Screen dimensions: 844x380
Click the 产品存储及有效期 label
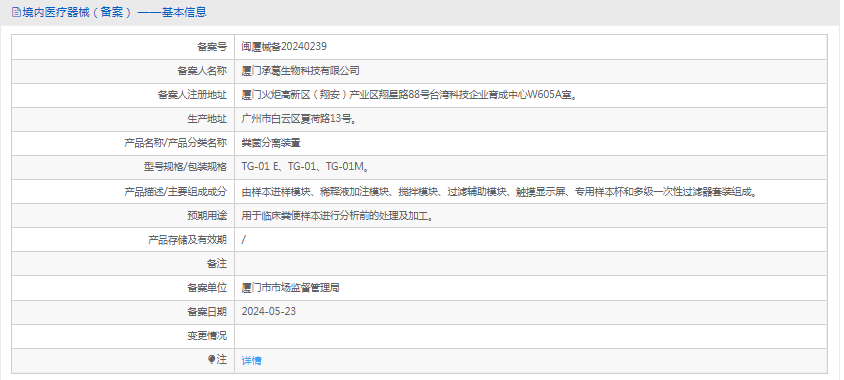(187, 240)
